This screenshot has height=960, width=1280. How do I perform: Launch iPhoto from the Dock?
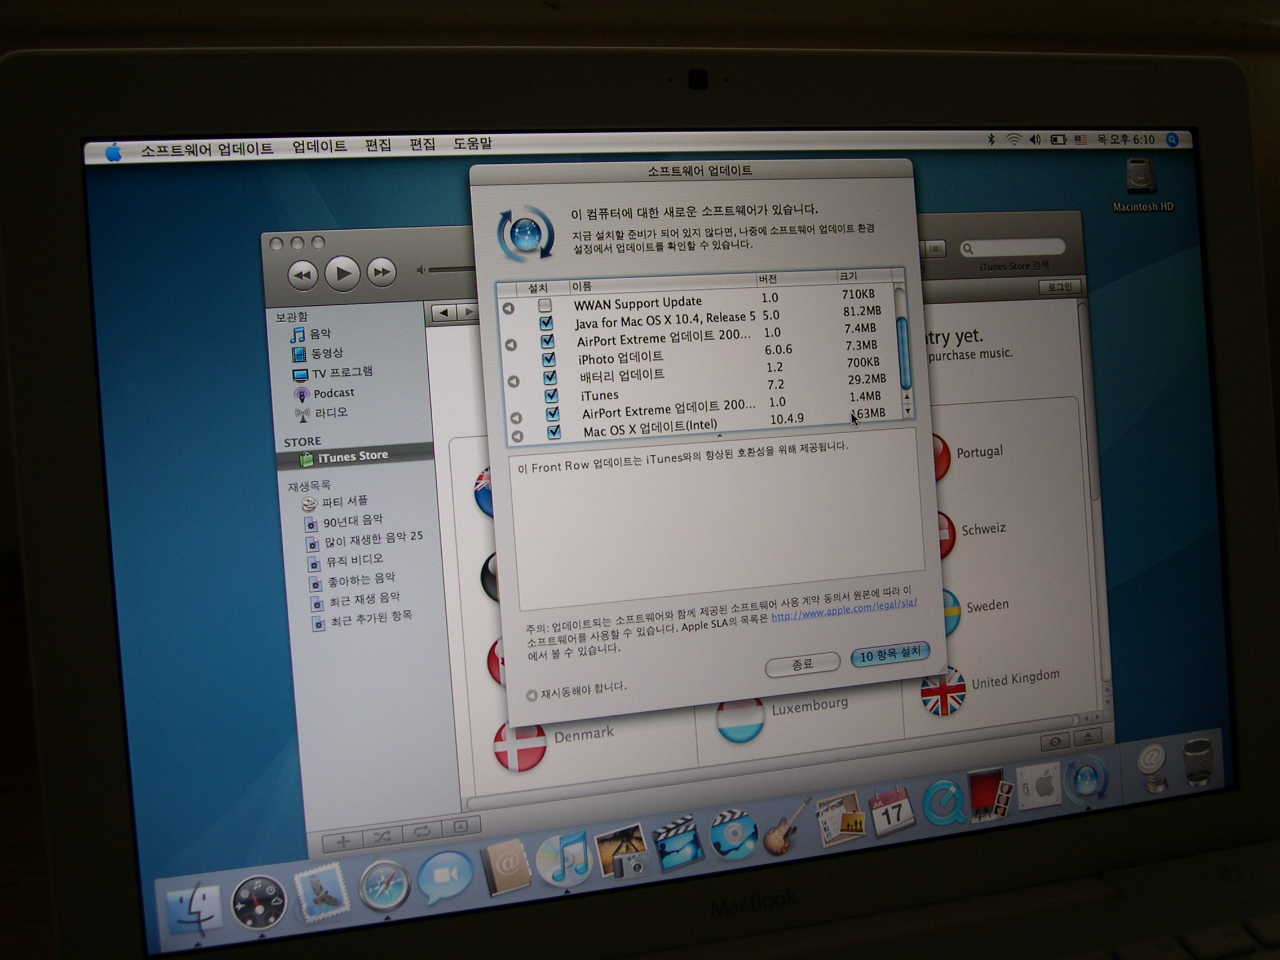(622, 851)
